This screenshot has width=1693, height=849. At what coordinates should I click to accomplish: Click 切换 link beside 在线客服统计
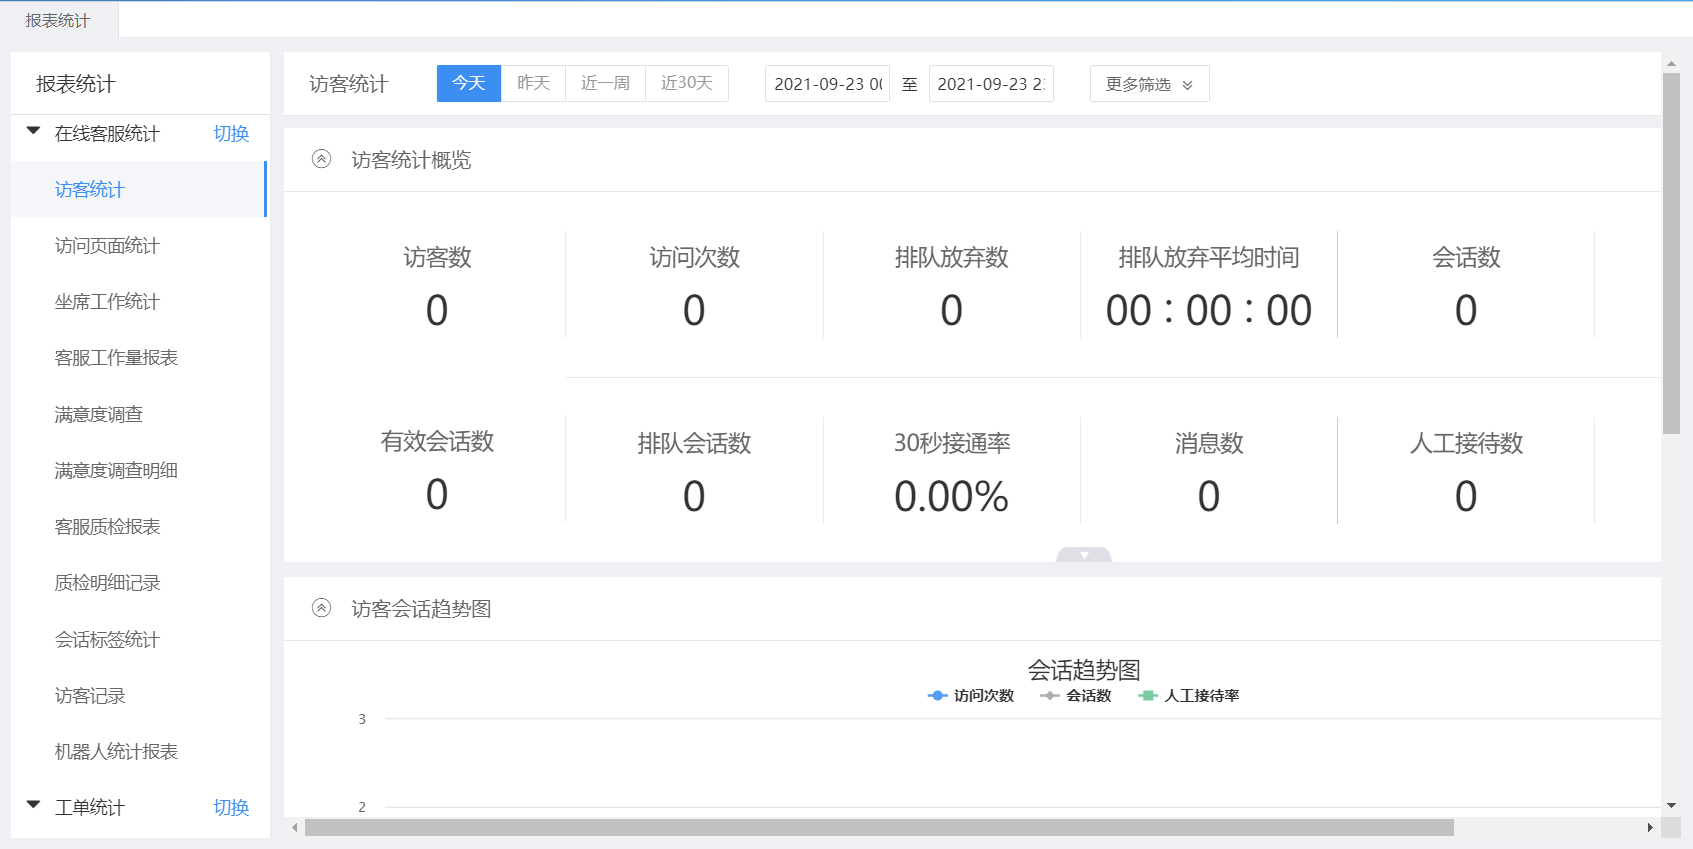point(231,134)
